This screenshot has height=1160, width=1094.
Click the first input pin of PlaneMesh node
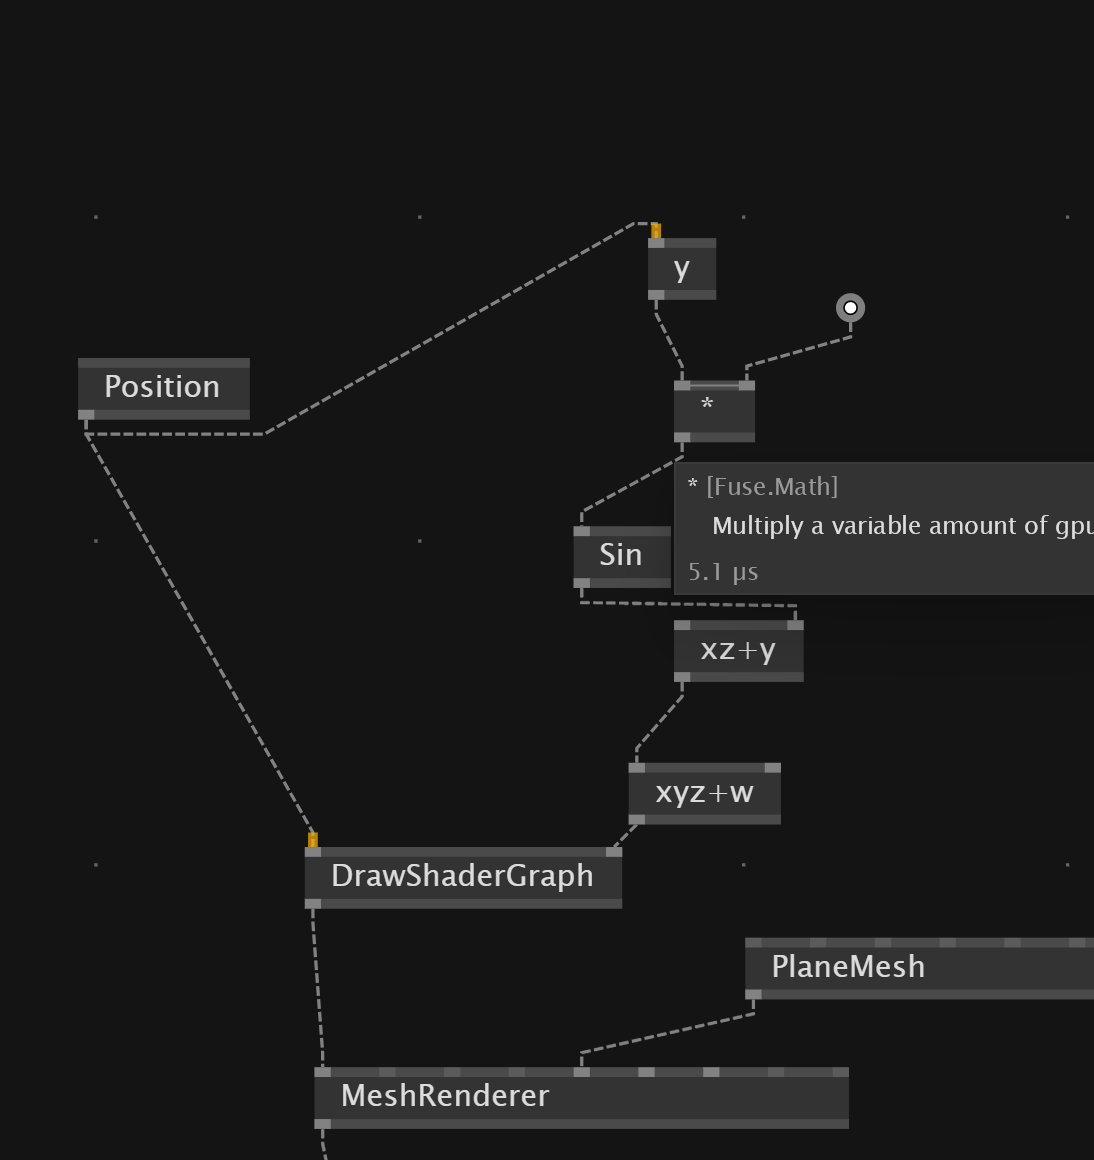pos(753,942)
